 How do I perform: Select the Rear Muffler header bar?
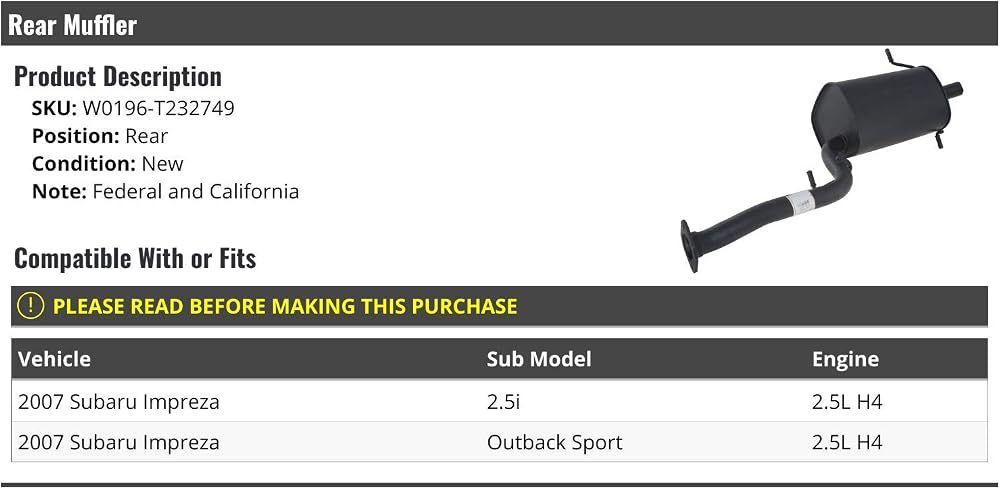[499, 24]
